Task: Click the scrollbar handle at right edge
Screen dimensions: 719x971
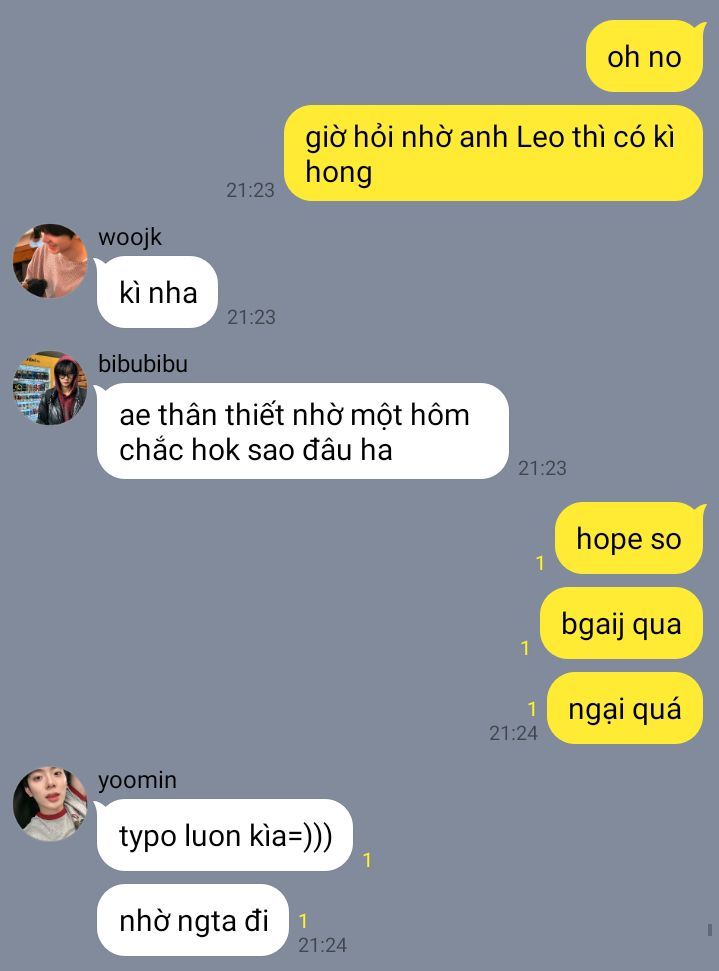Action: coord(710,930)
